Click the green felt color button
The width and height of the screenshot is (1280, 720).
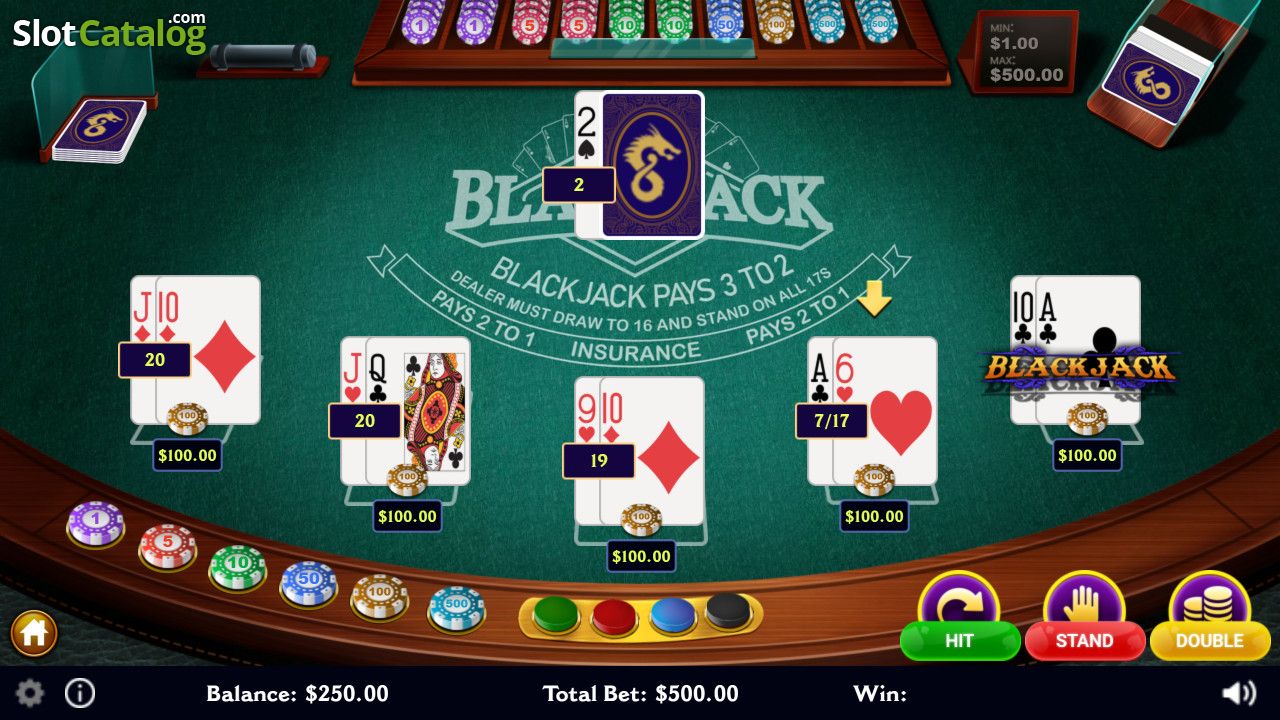pos(556,613)
